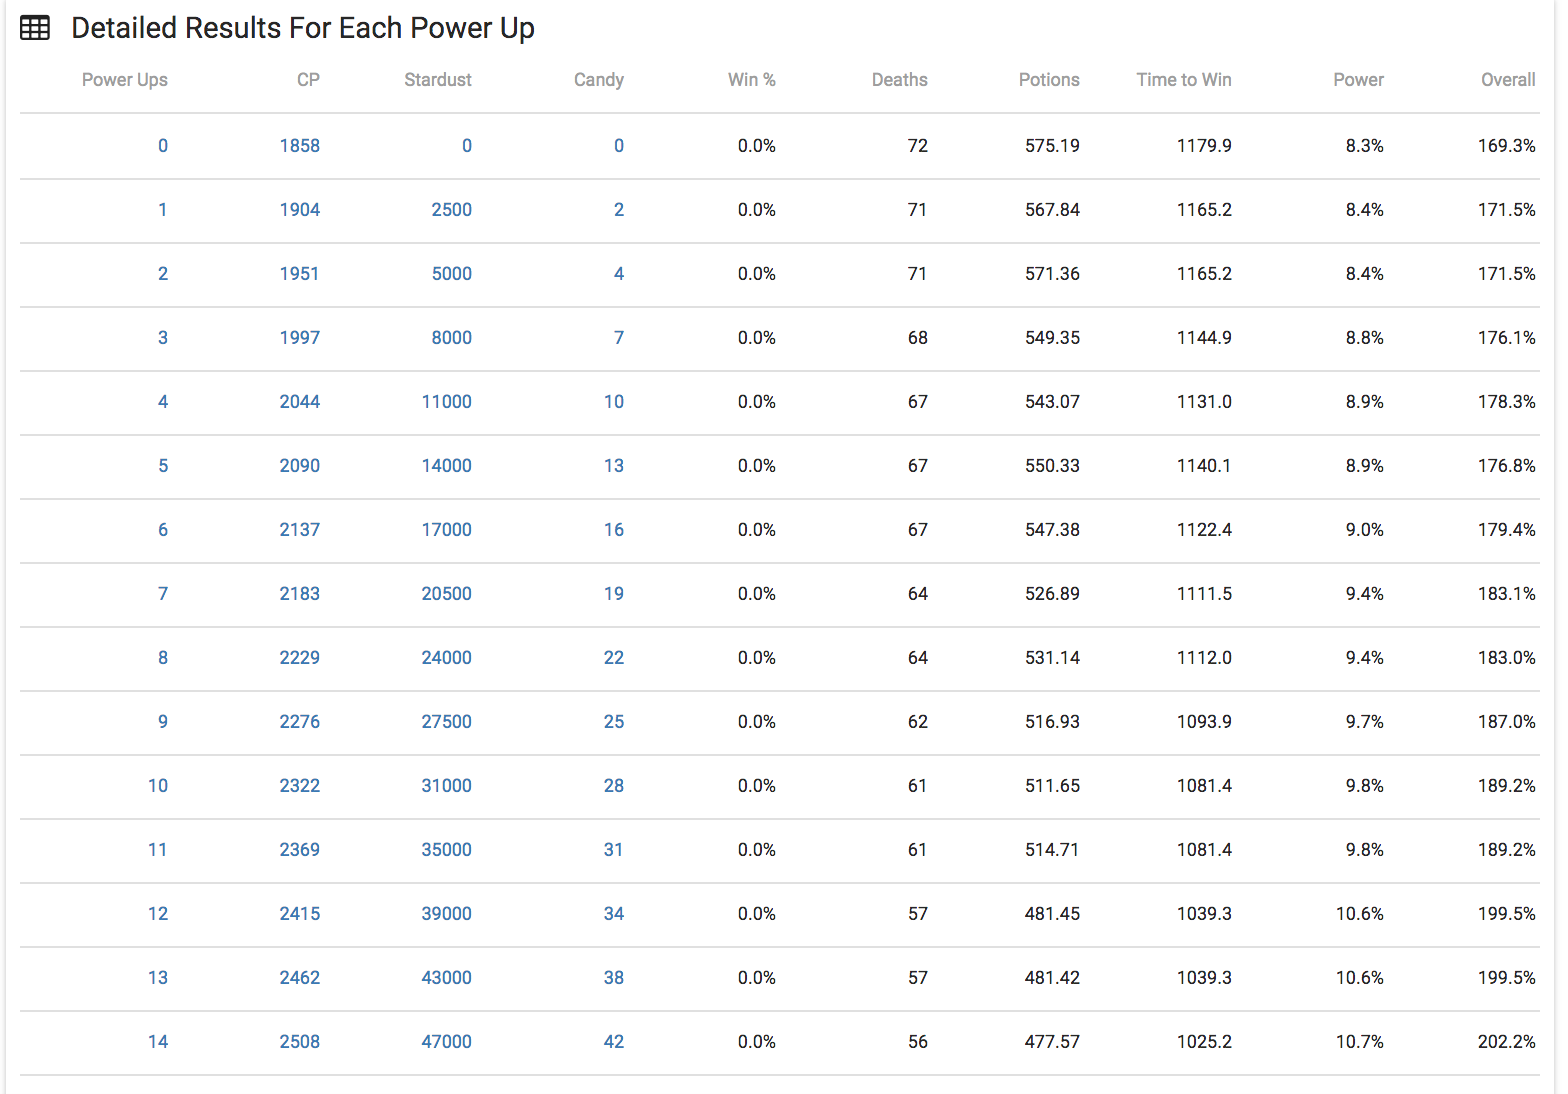The height and width of the screenshot is (1094, 1568).
Task: Click the table grid icon beside the heading
Action: (x=35, y=28)
